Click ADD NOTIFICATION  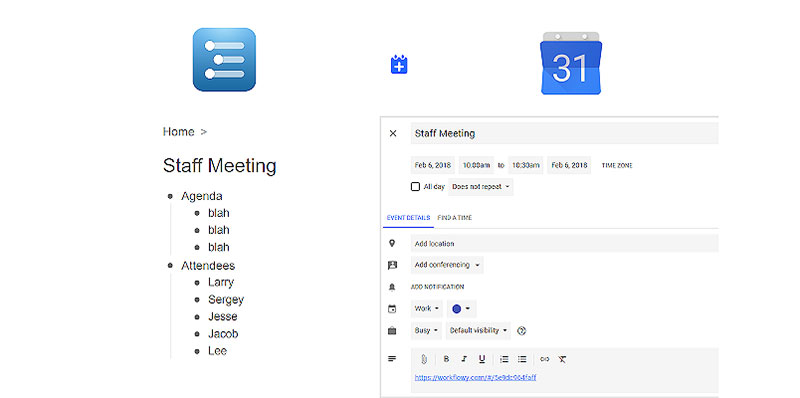[x=437, y=287]
